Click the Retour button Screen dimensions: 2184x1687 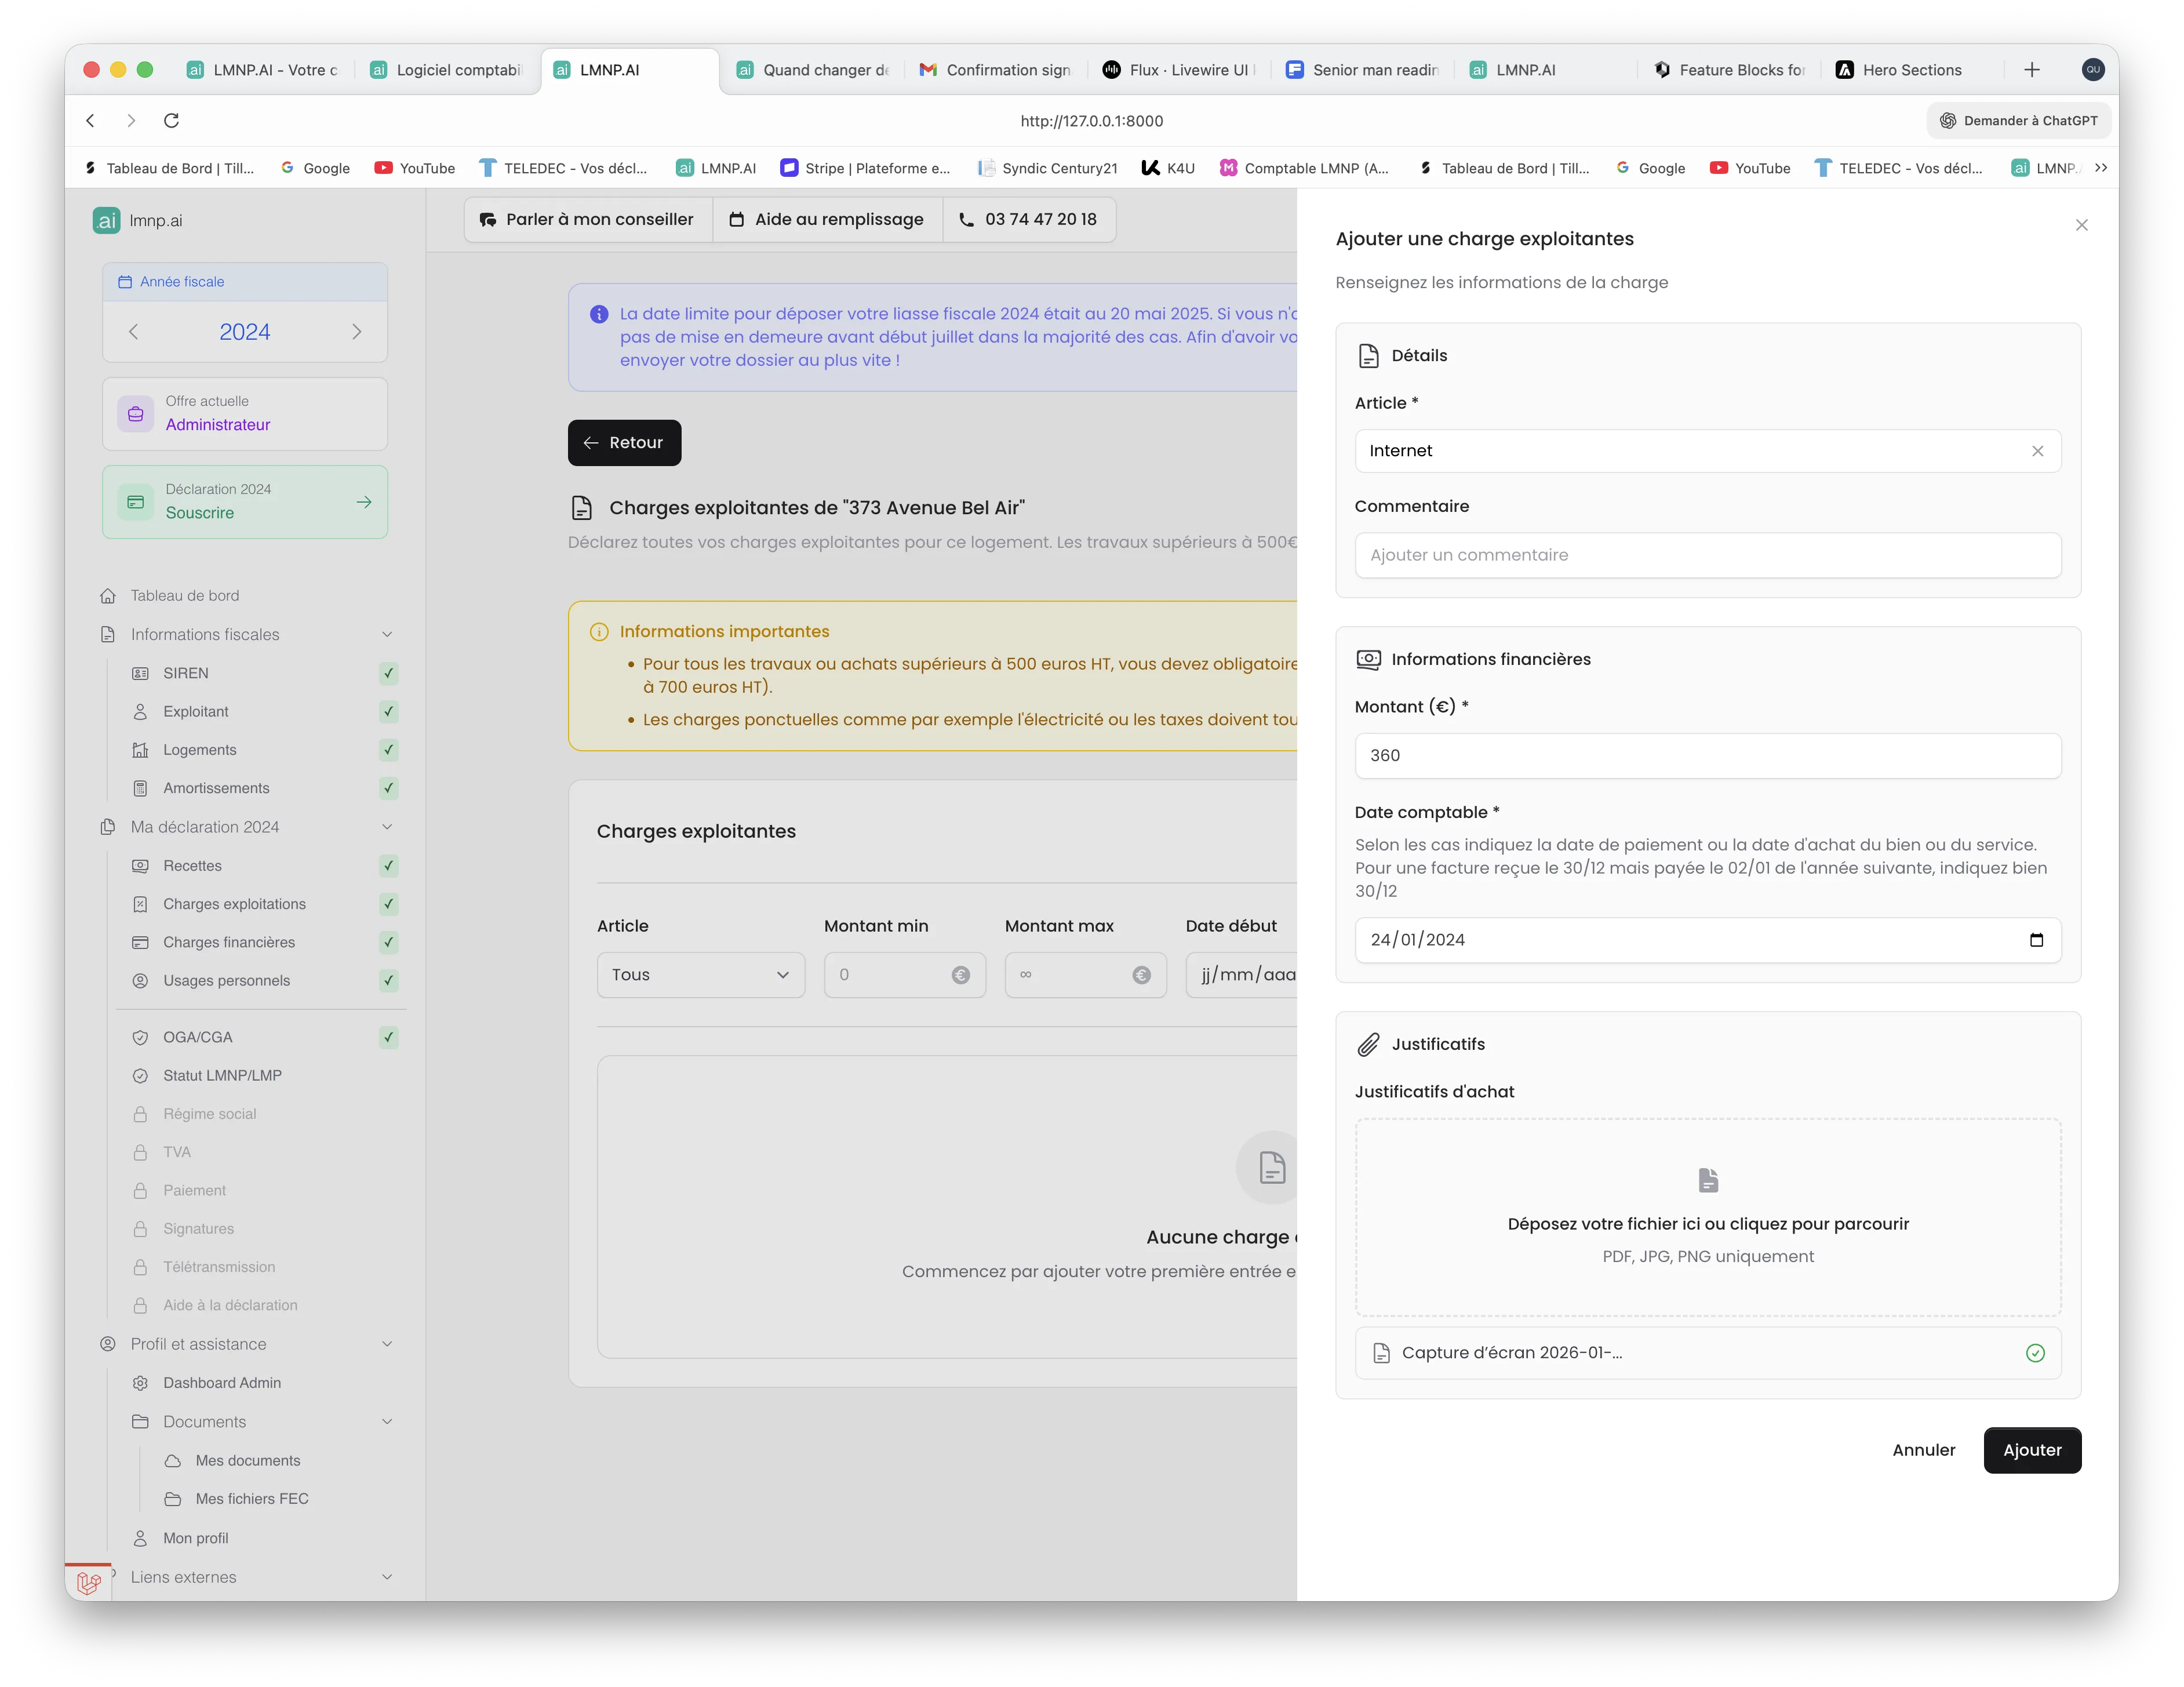pos(624,443)
